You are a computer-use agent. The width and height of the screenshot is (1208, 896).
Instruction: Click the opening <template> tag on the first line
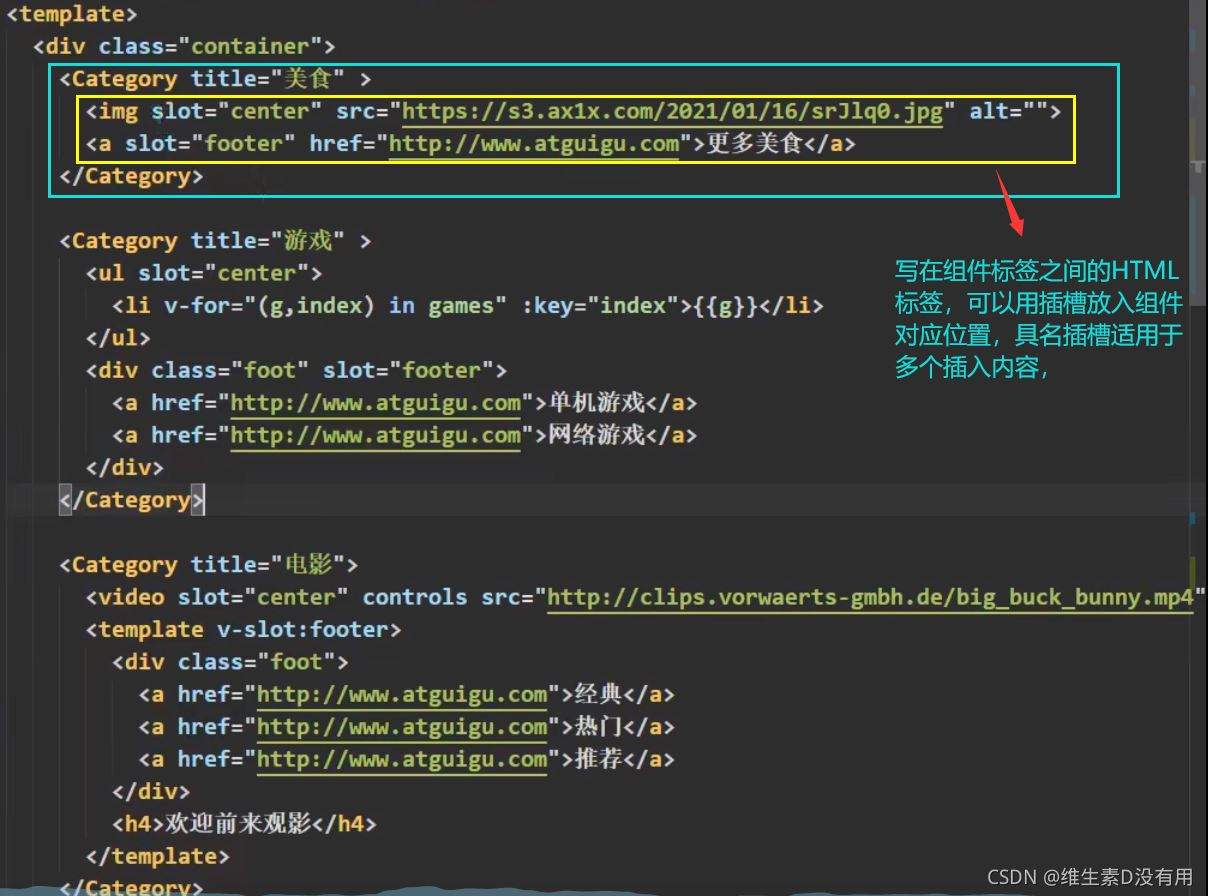(x=72, y=14)
